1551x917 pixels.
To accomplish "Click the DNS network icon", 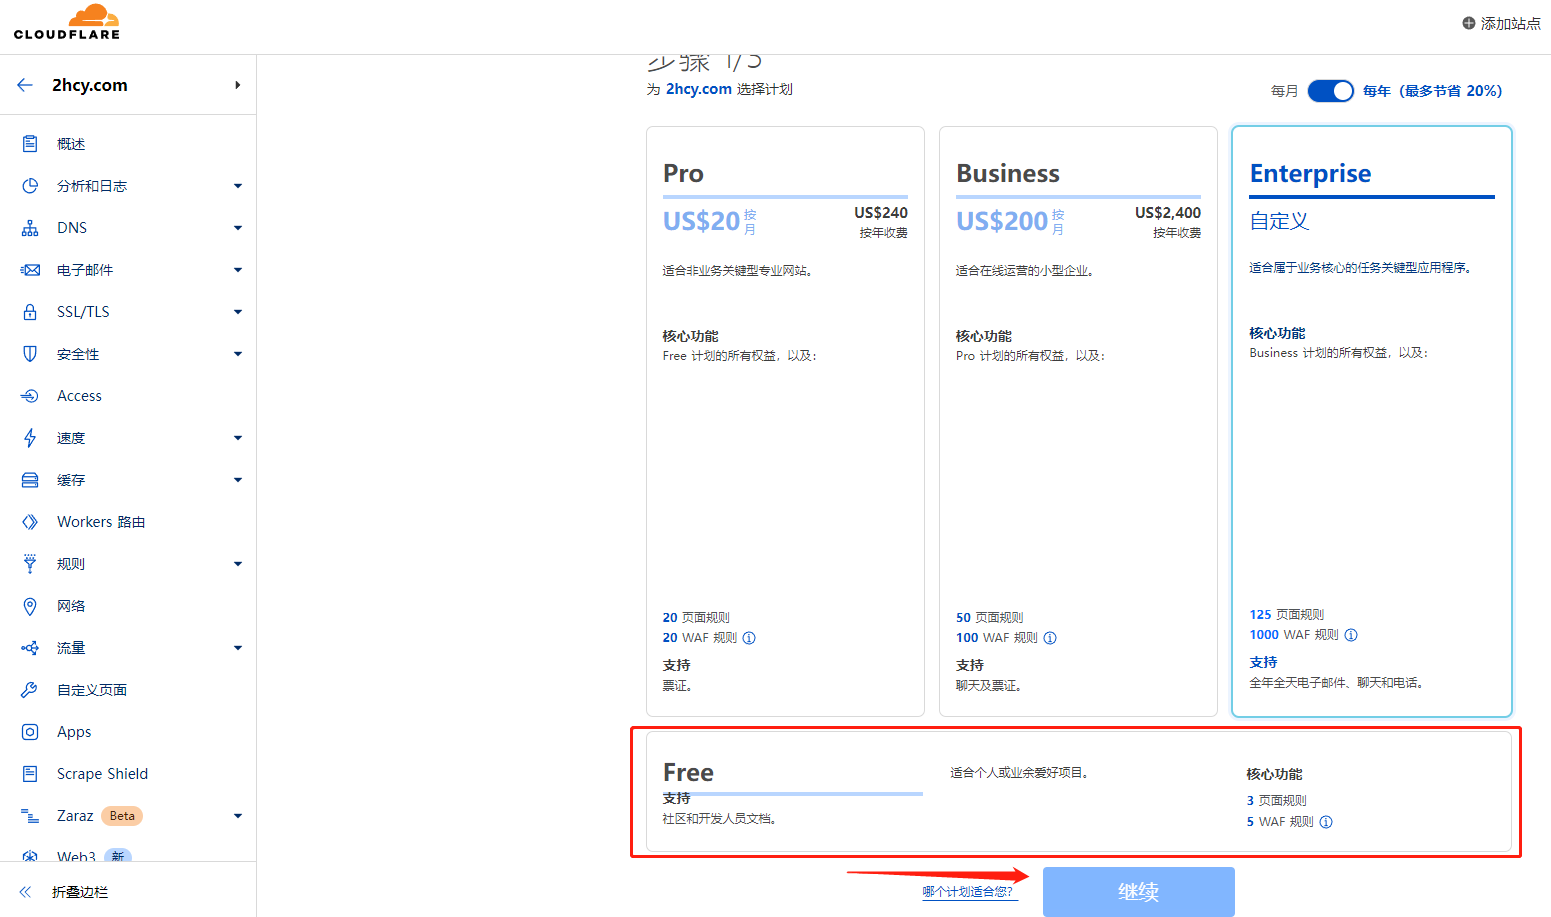I will click(x=30, y=228).
